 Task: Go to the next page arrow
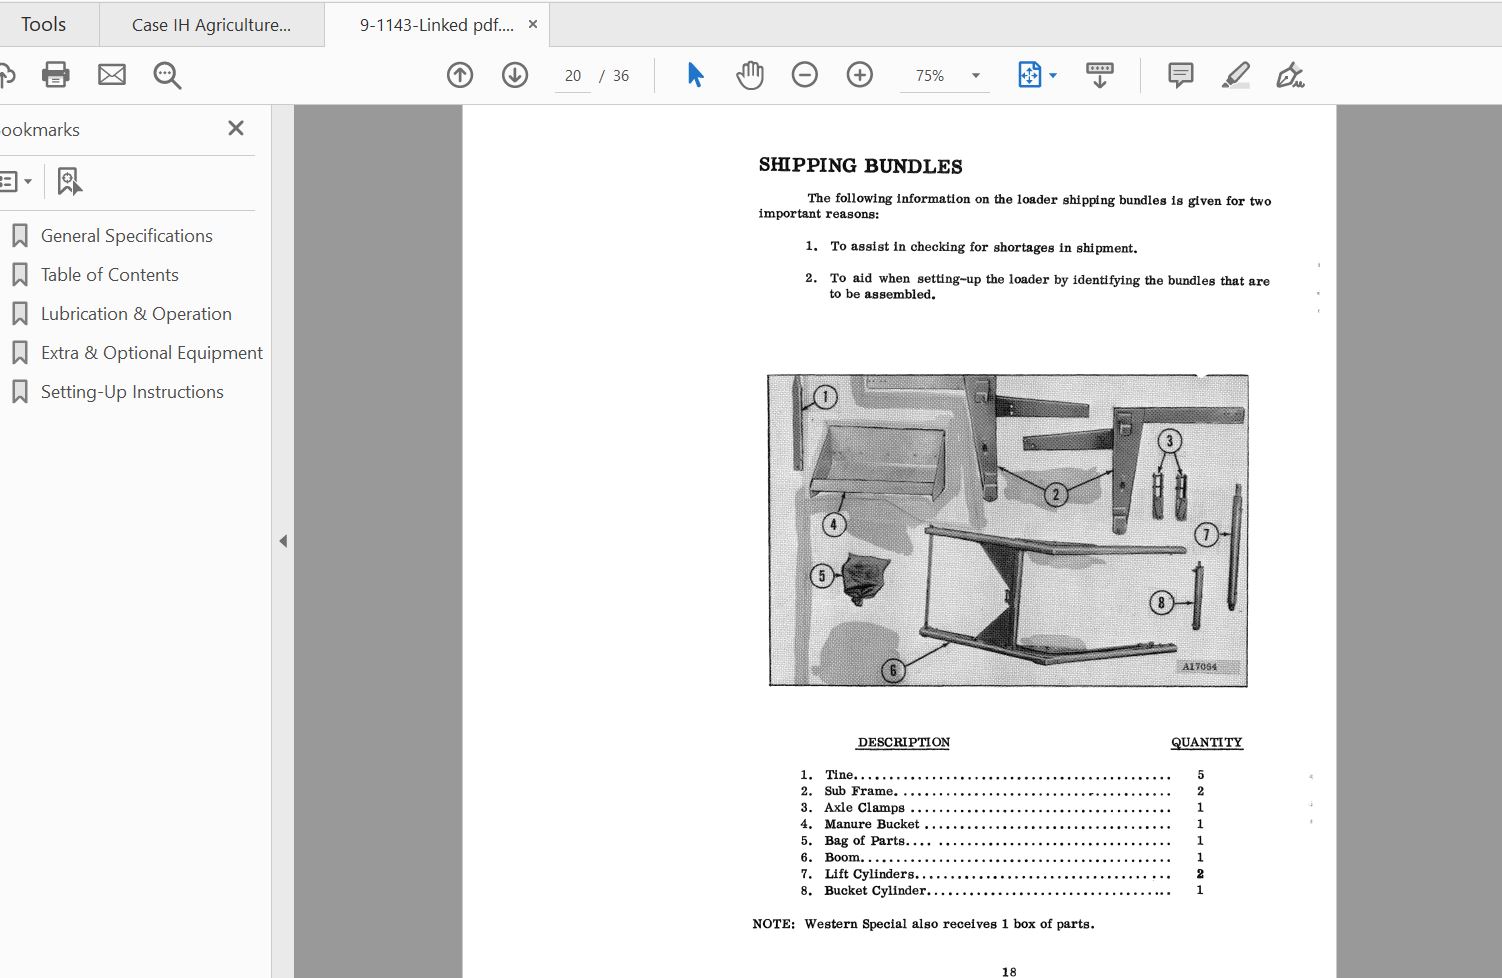point(514,74)
